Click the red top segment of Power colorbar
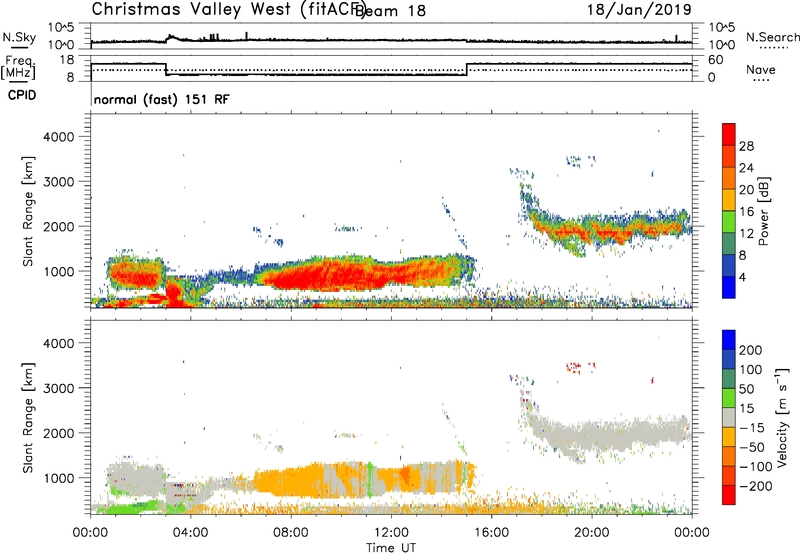This screenshot has width=800, height=554. coord(729,135)
